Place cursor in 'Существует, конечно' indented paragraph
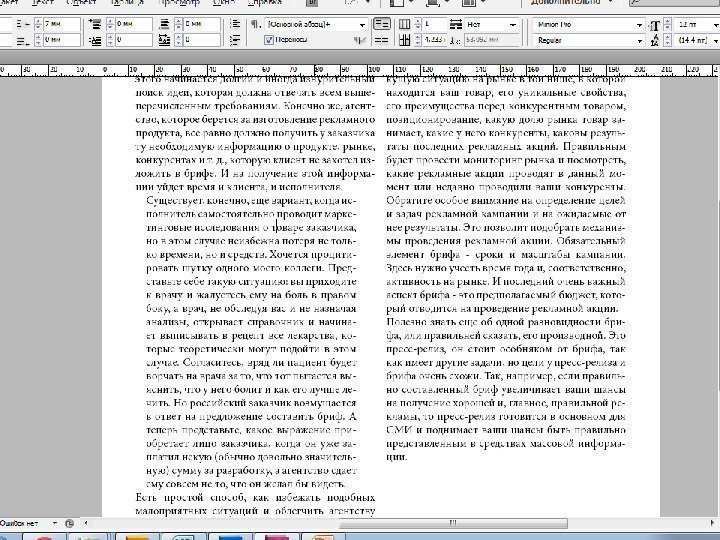 pos(251,342)
